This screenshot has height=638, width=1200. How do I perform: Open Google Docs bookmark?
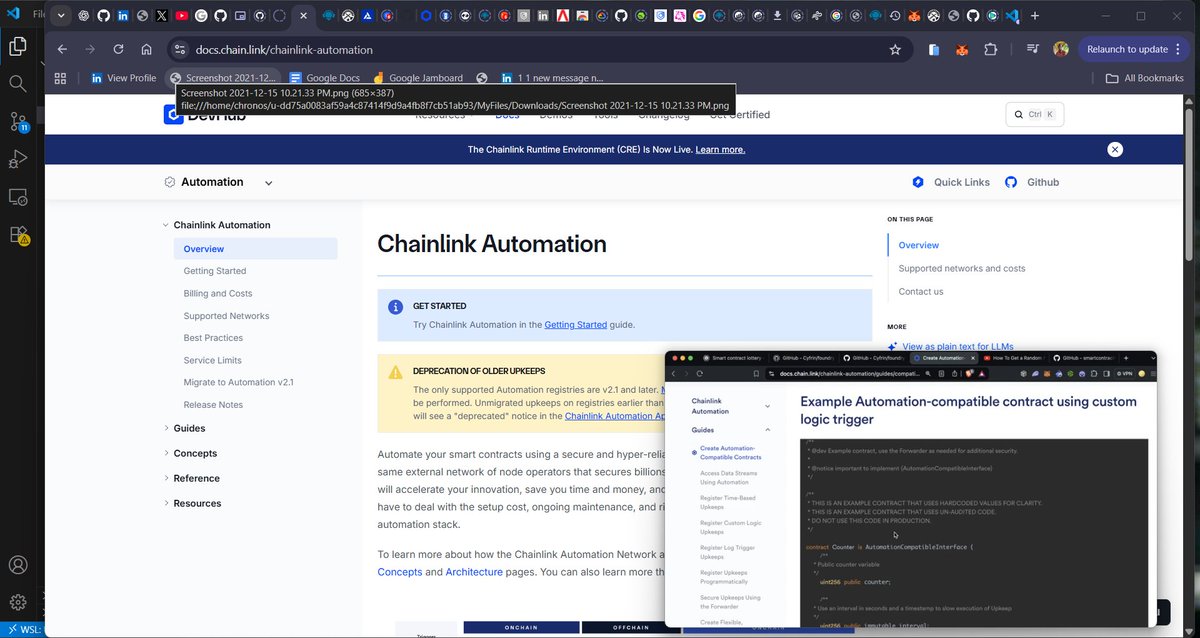pos(325,78)
